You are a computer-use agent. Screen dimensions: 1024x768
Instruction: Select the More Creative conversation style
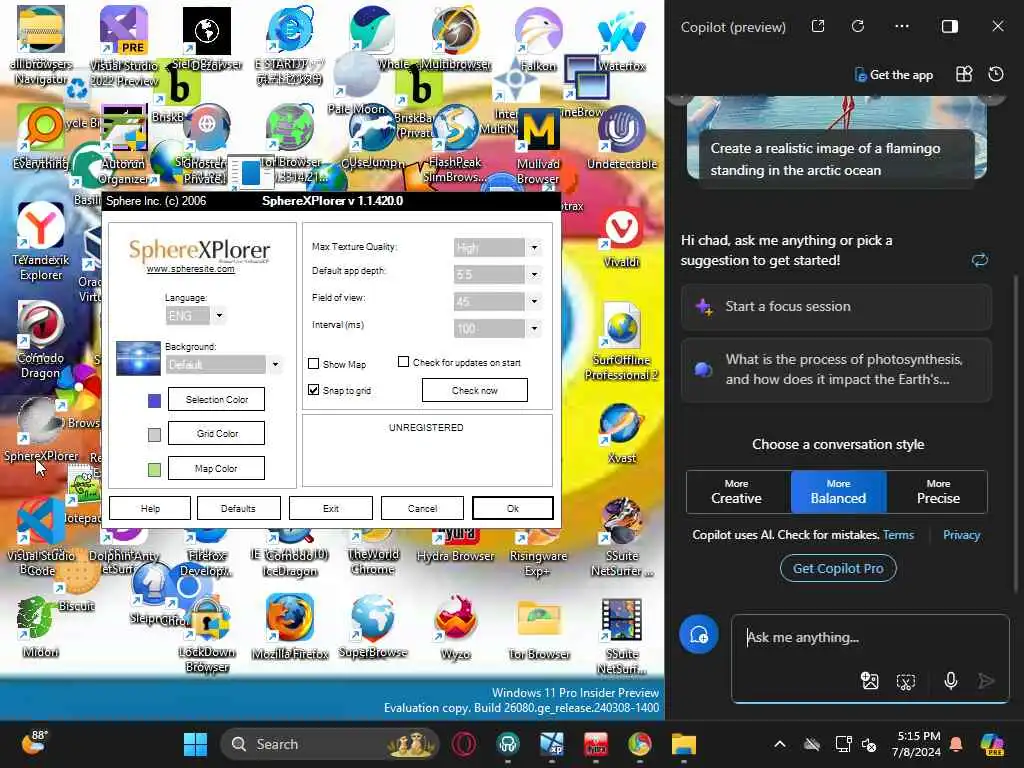[x=737, y=492]
